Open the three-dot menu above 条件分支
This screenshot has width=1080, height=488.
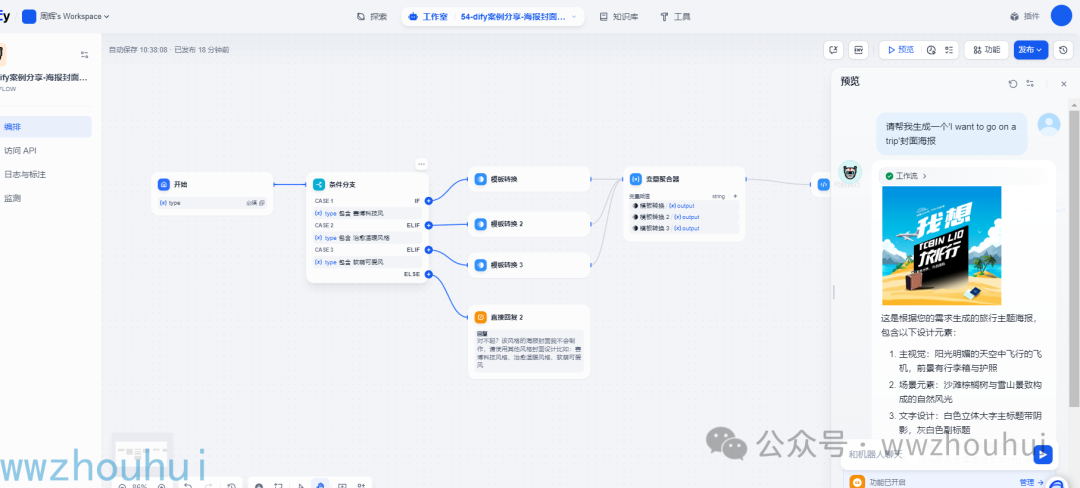coord(422,164)
